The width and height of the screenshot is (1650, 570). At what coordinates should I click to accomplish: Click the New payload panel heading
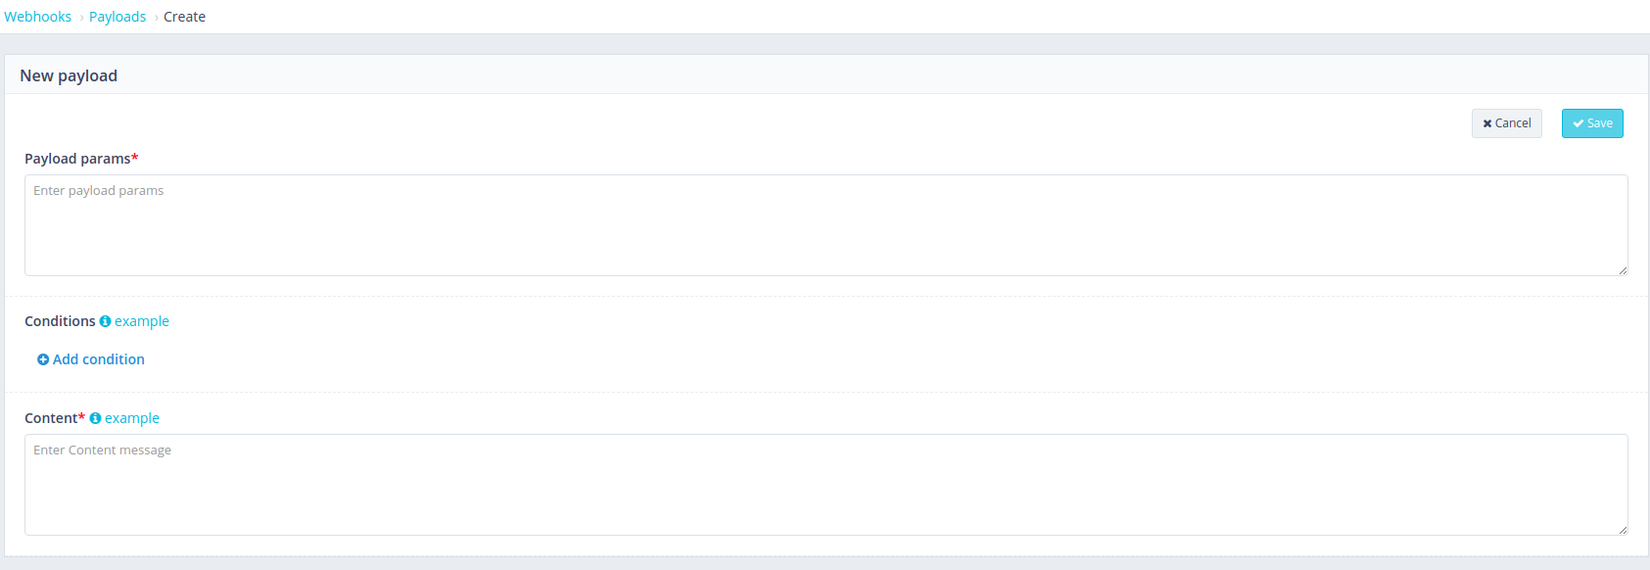click(69, 76)
